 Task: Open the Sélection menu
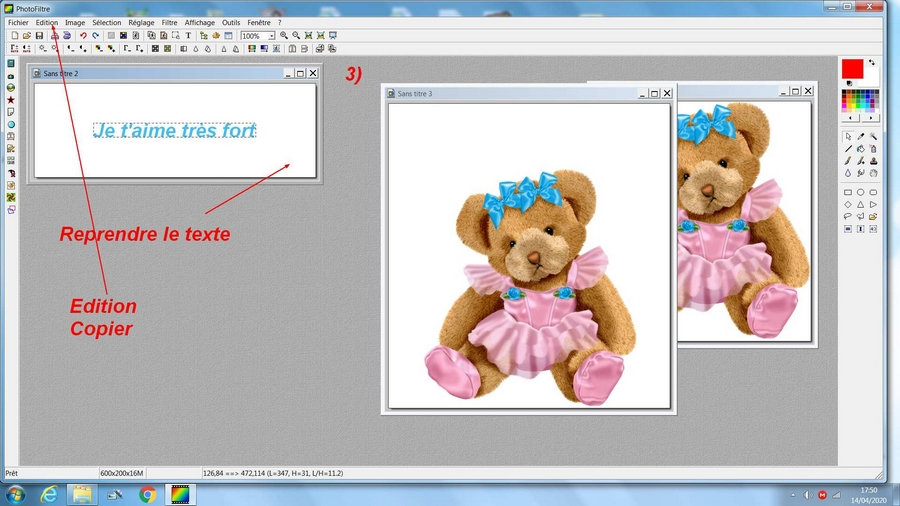coord(106,22)
